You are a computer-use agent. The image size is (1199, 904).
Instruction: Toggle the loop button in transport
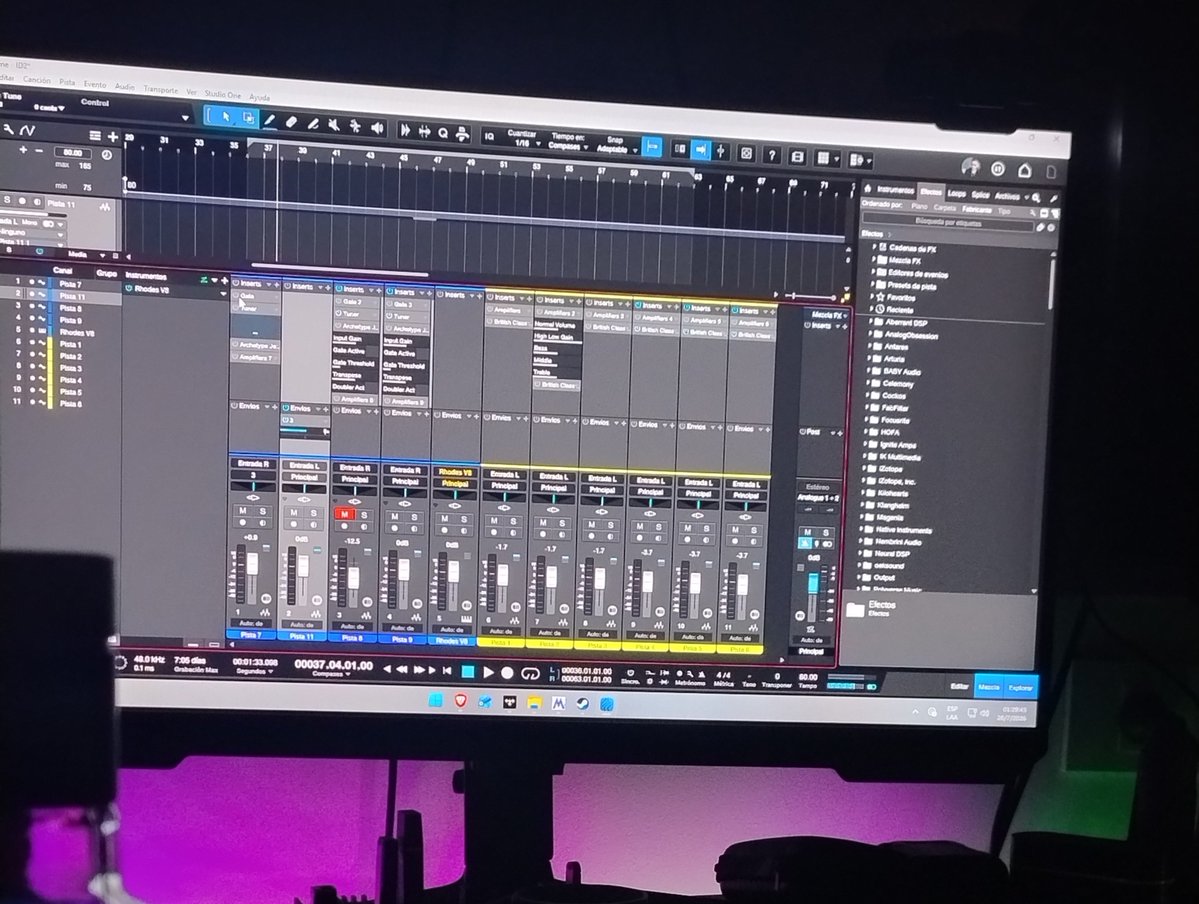(x=529, y=673)
